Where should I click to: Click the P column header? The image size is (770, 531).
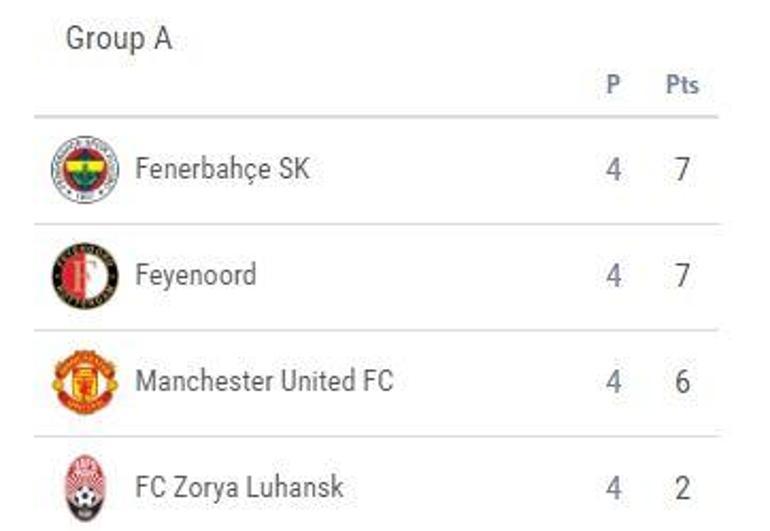click(613, 85)
